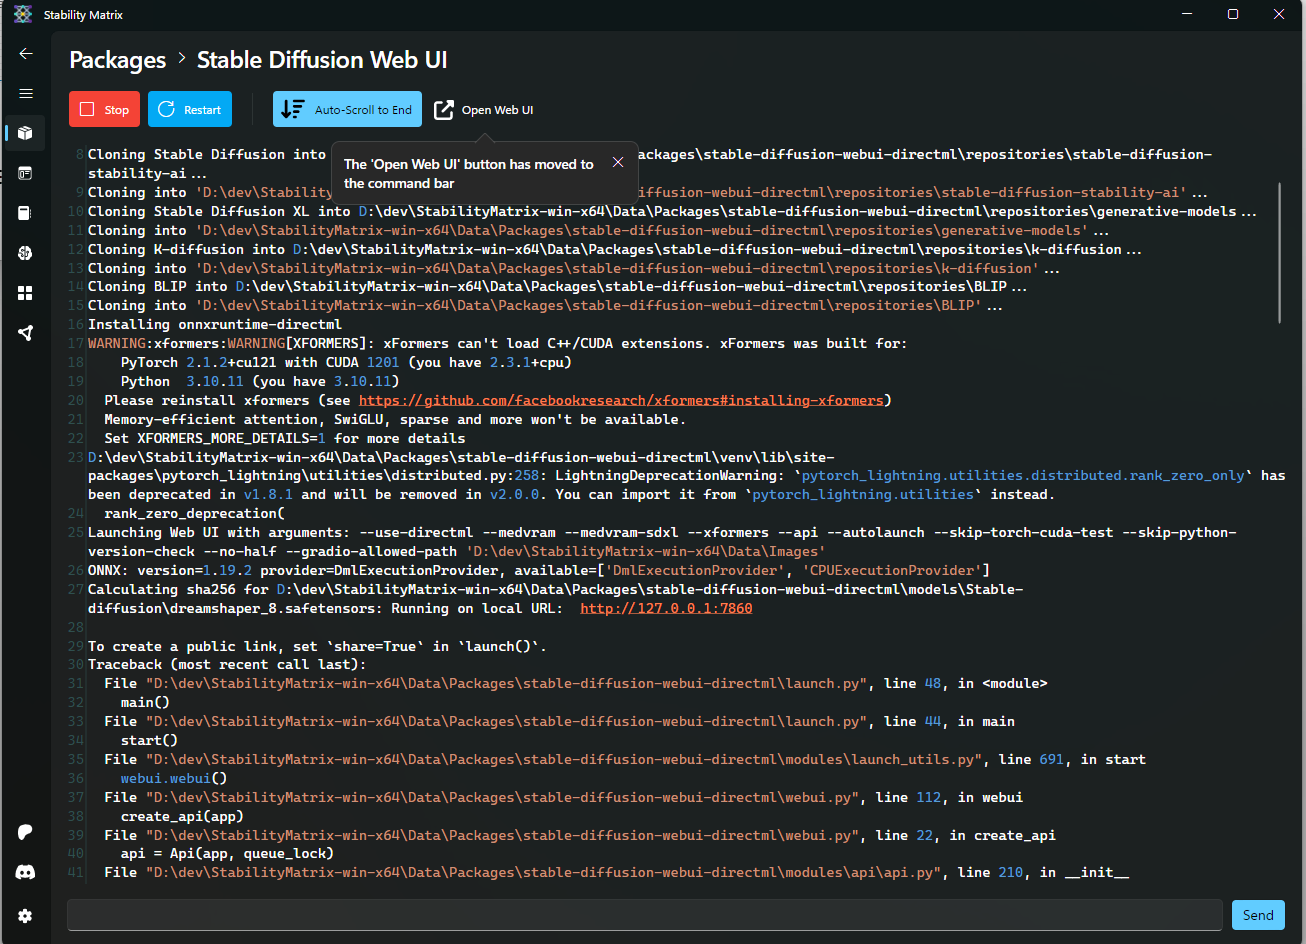Click the Packages breadcrumb
Viewport: 1306px width, 944px height.
click(118, 60)
